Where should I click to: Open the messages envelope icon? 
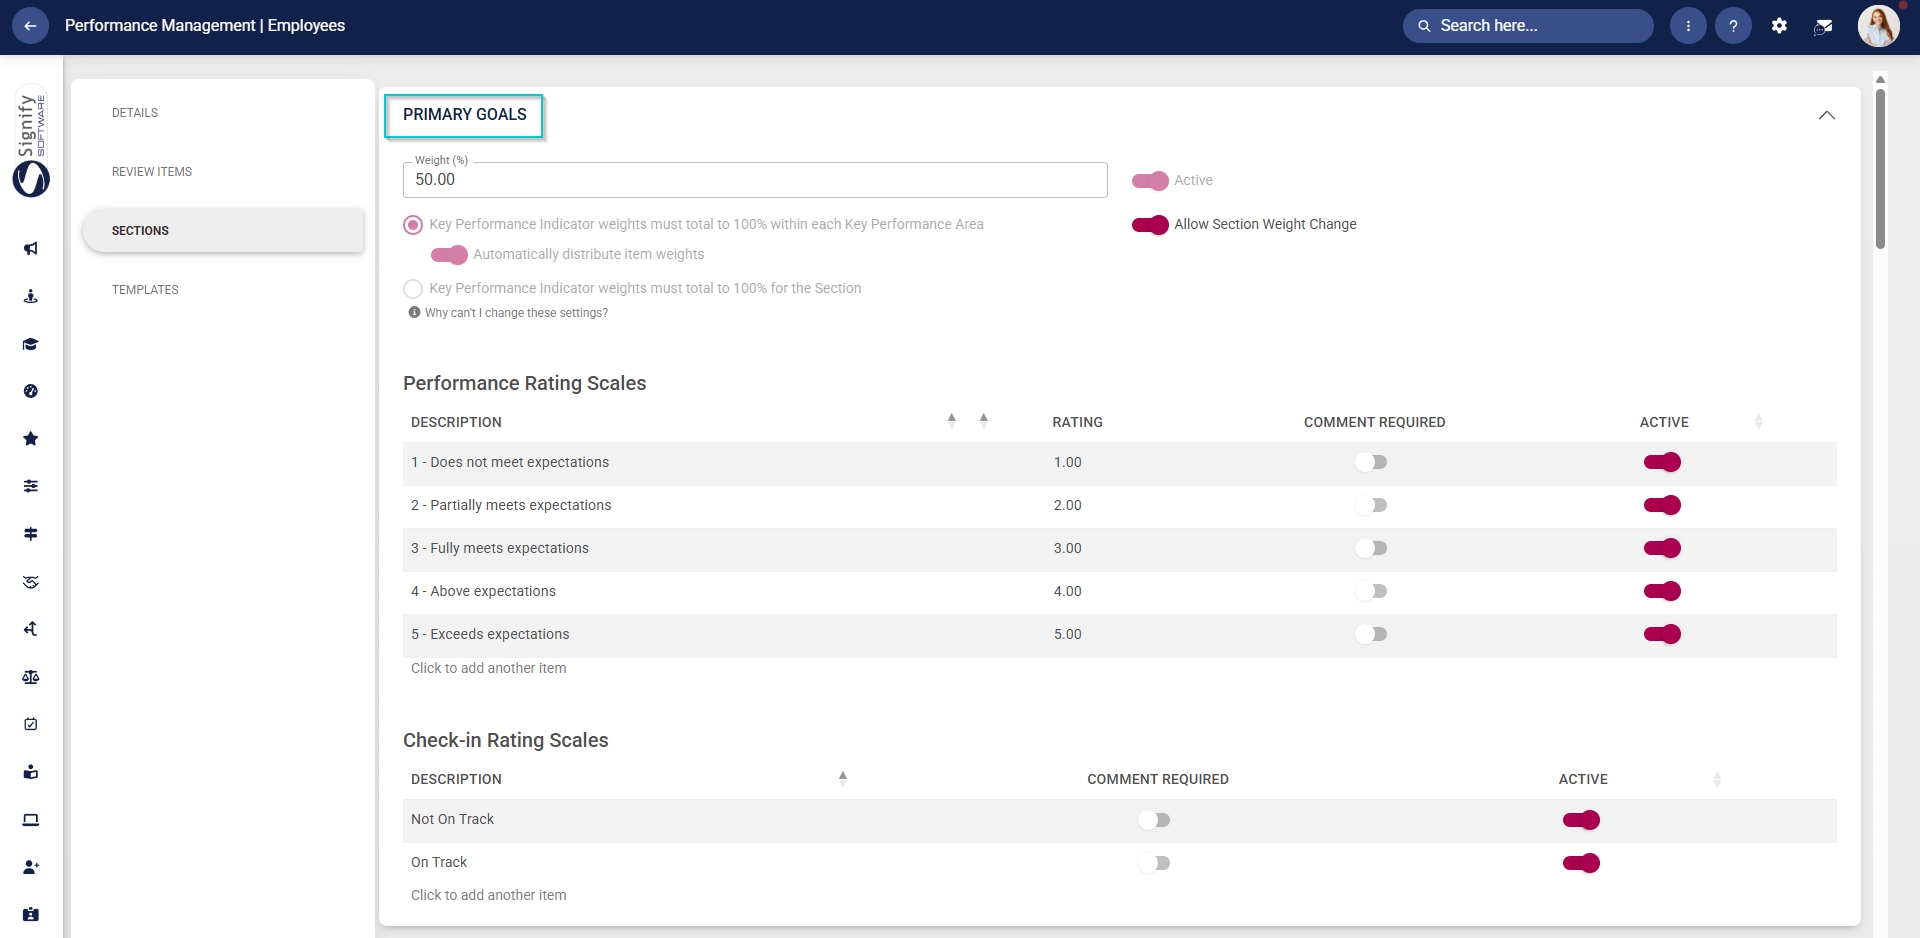(1824, 26)
